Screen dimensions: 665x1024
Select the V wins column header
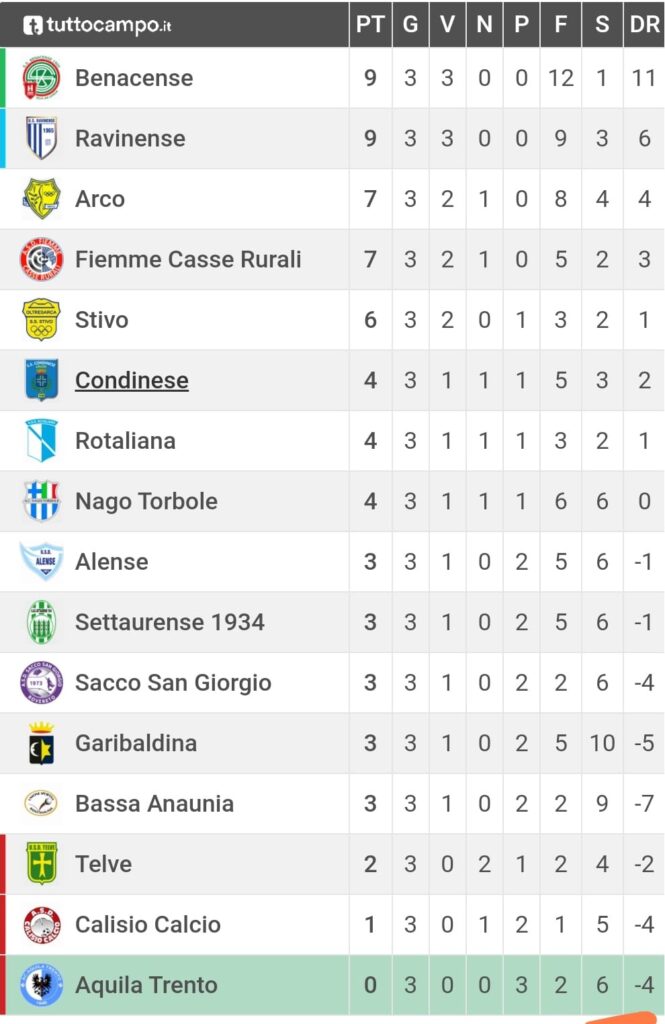click(447, 24)
